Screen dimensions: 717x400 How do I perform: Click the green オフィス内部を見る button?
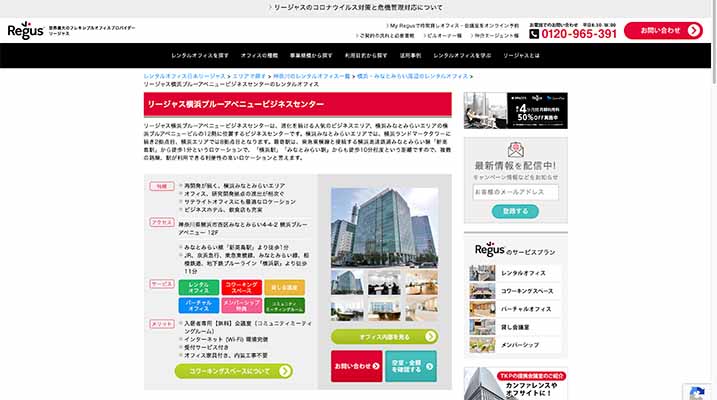point(384,337)
